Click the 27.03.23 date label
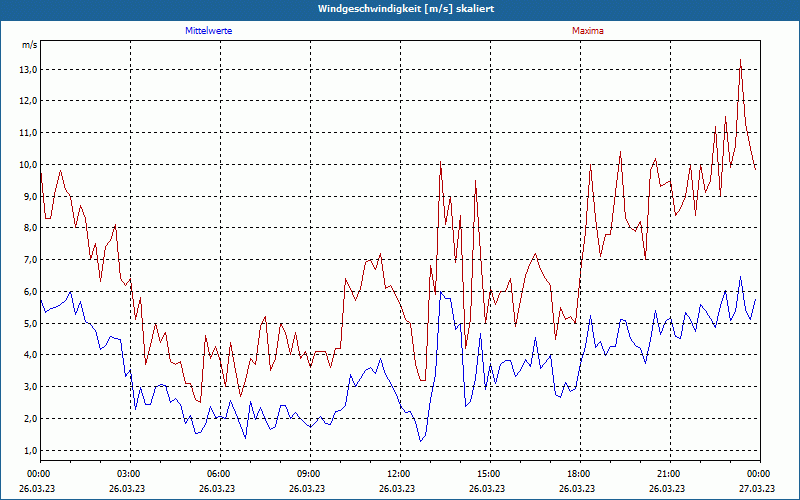Image resolution: width=800 pixels, height=500 pixels. (x=759, y=488)
